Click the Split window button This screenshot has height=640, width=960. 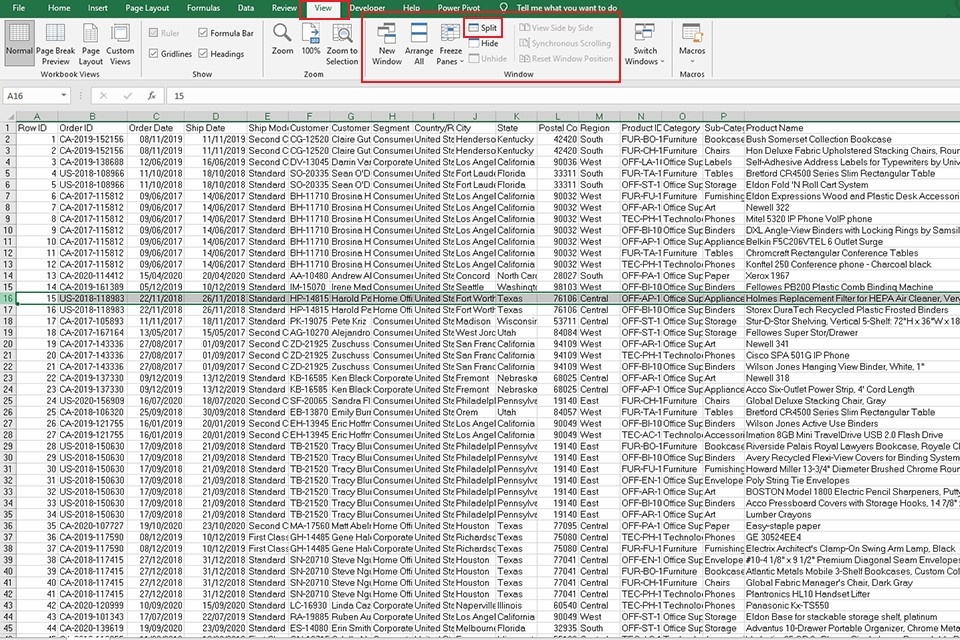click(x=482, y=28)
